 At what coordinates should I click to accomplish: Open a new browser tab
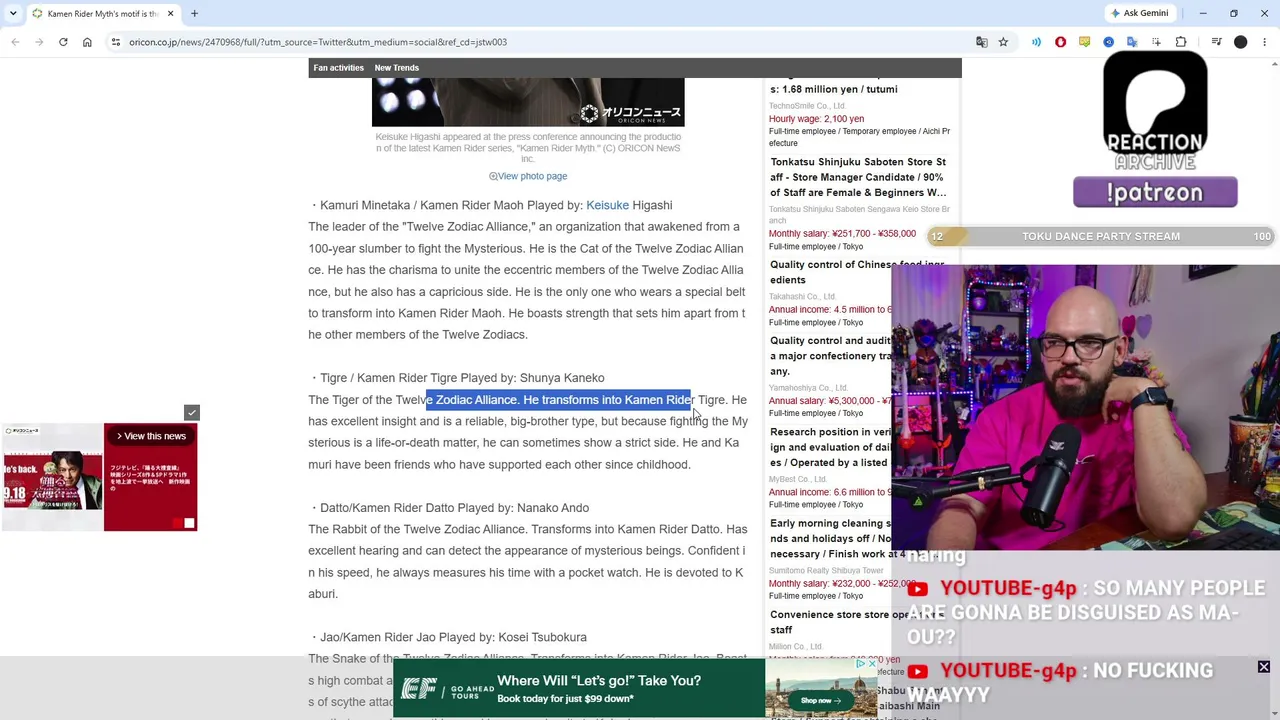click(194, 13)
